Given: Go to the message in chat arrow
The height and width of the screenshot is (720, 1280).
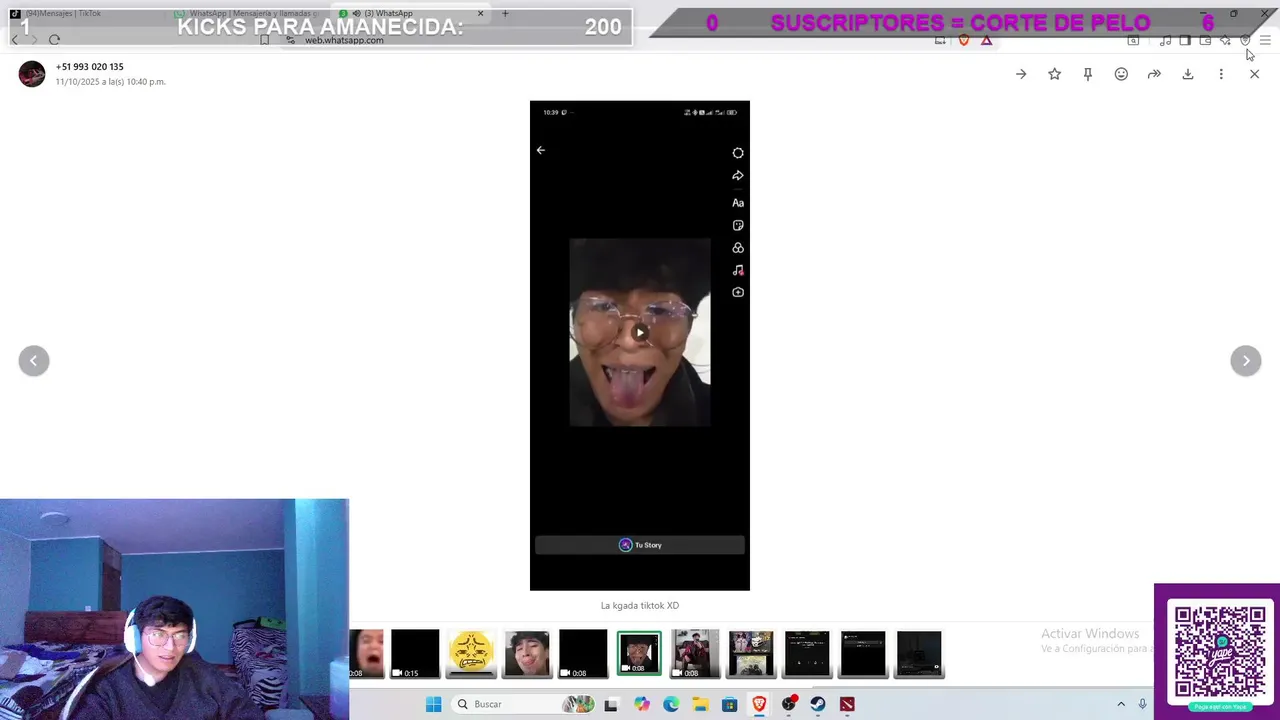Looking at the screenshot, I should [x=1021, y=74].
